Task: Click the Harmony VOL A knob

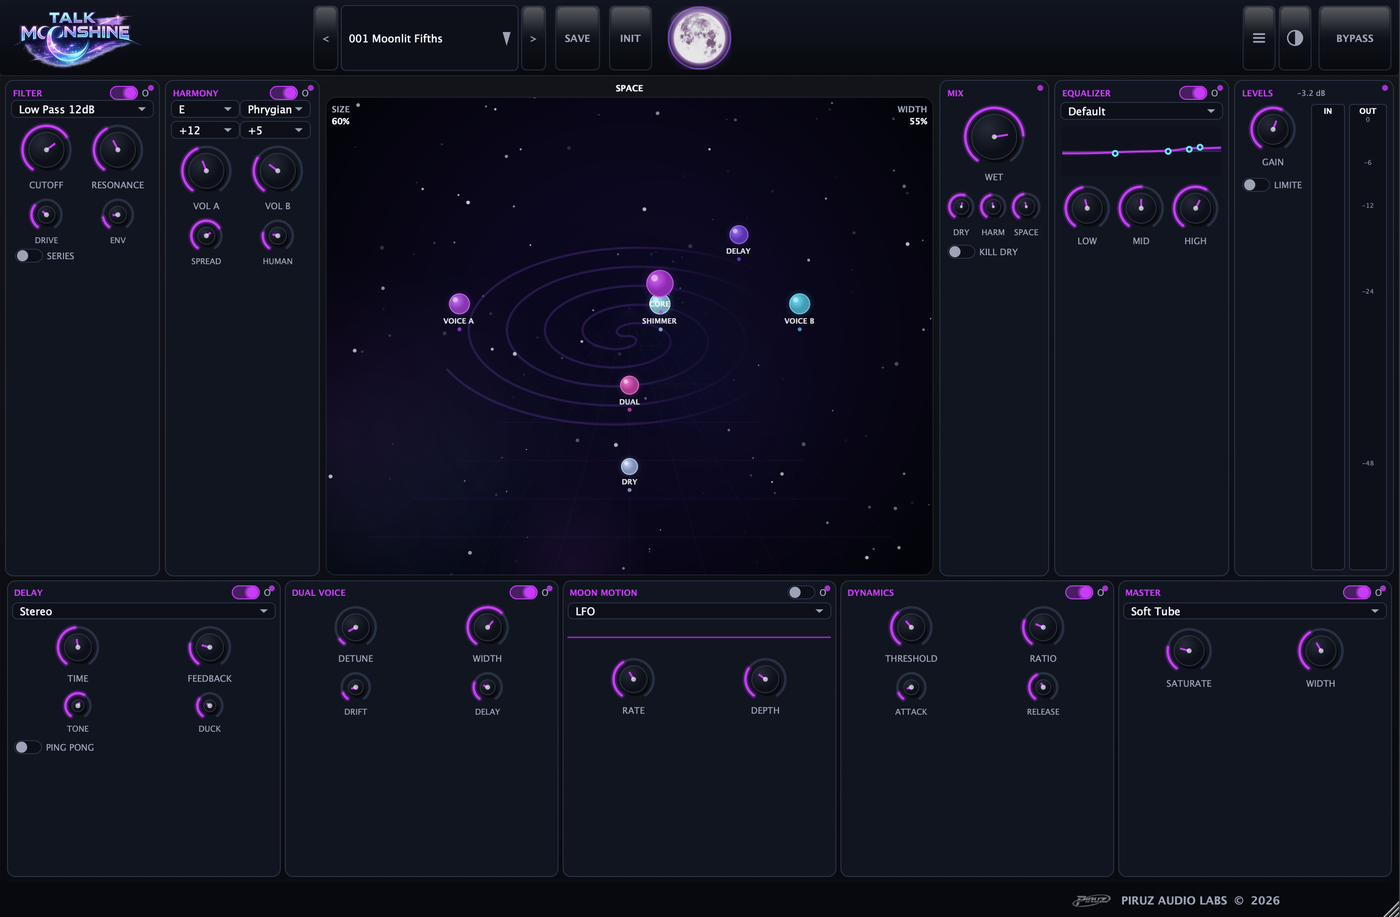Action: tap(206, 171)
